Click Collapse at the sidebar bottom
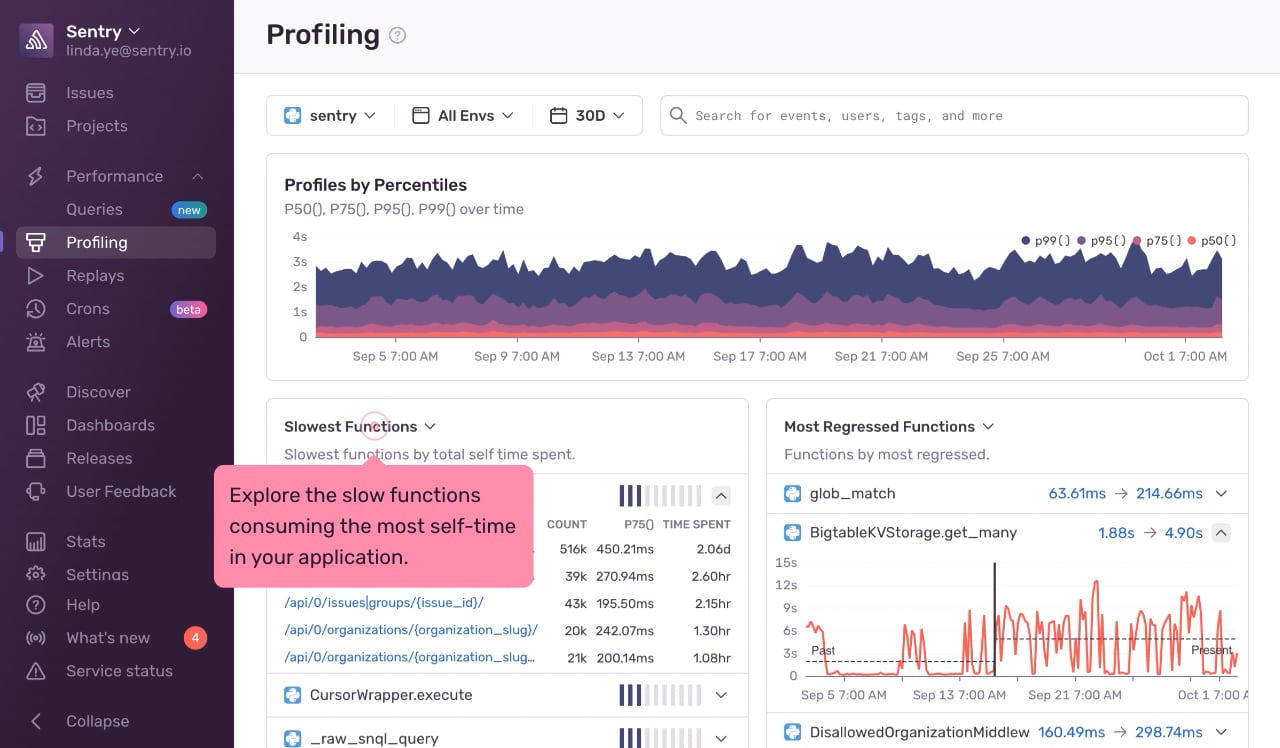 point(97,721)
